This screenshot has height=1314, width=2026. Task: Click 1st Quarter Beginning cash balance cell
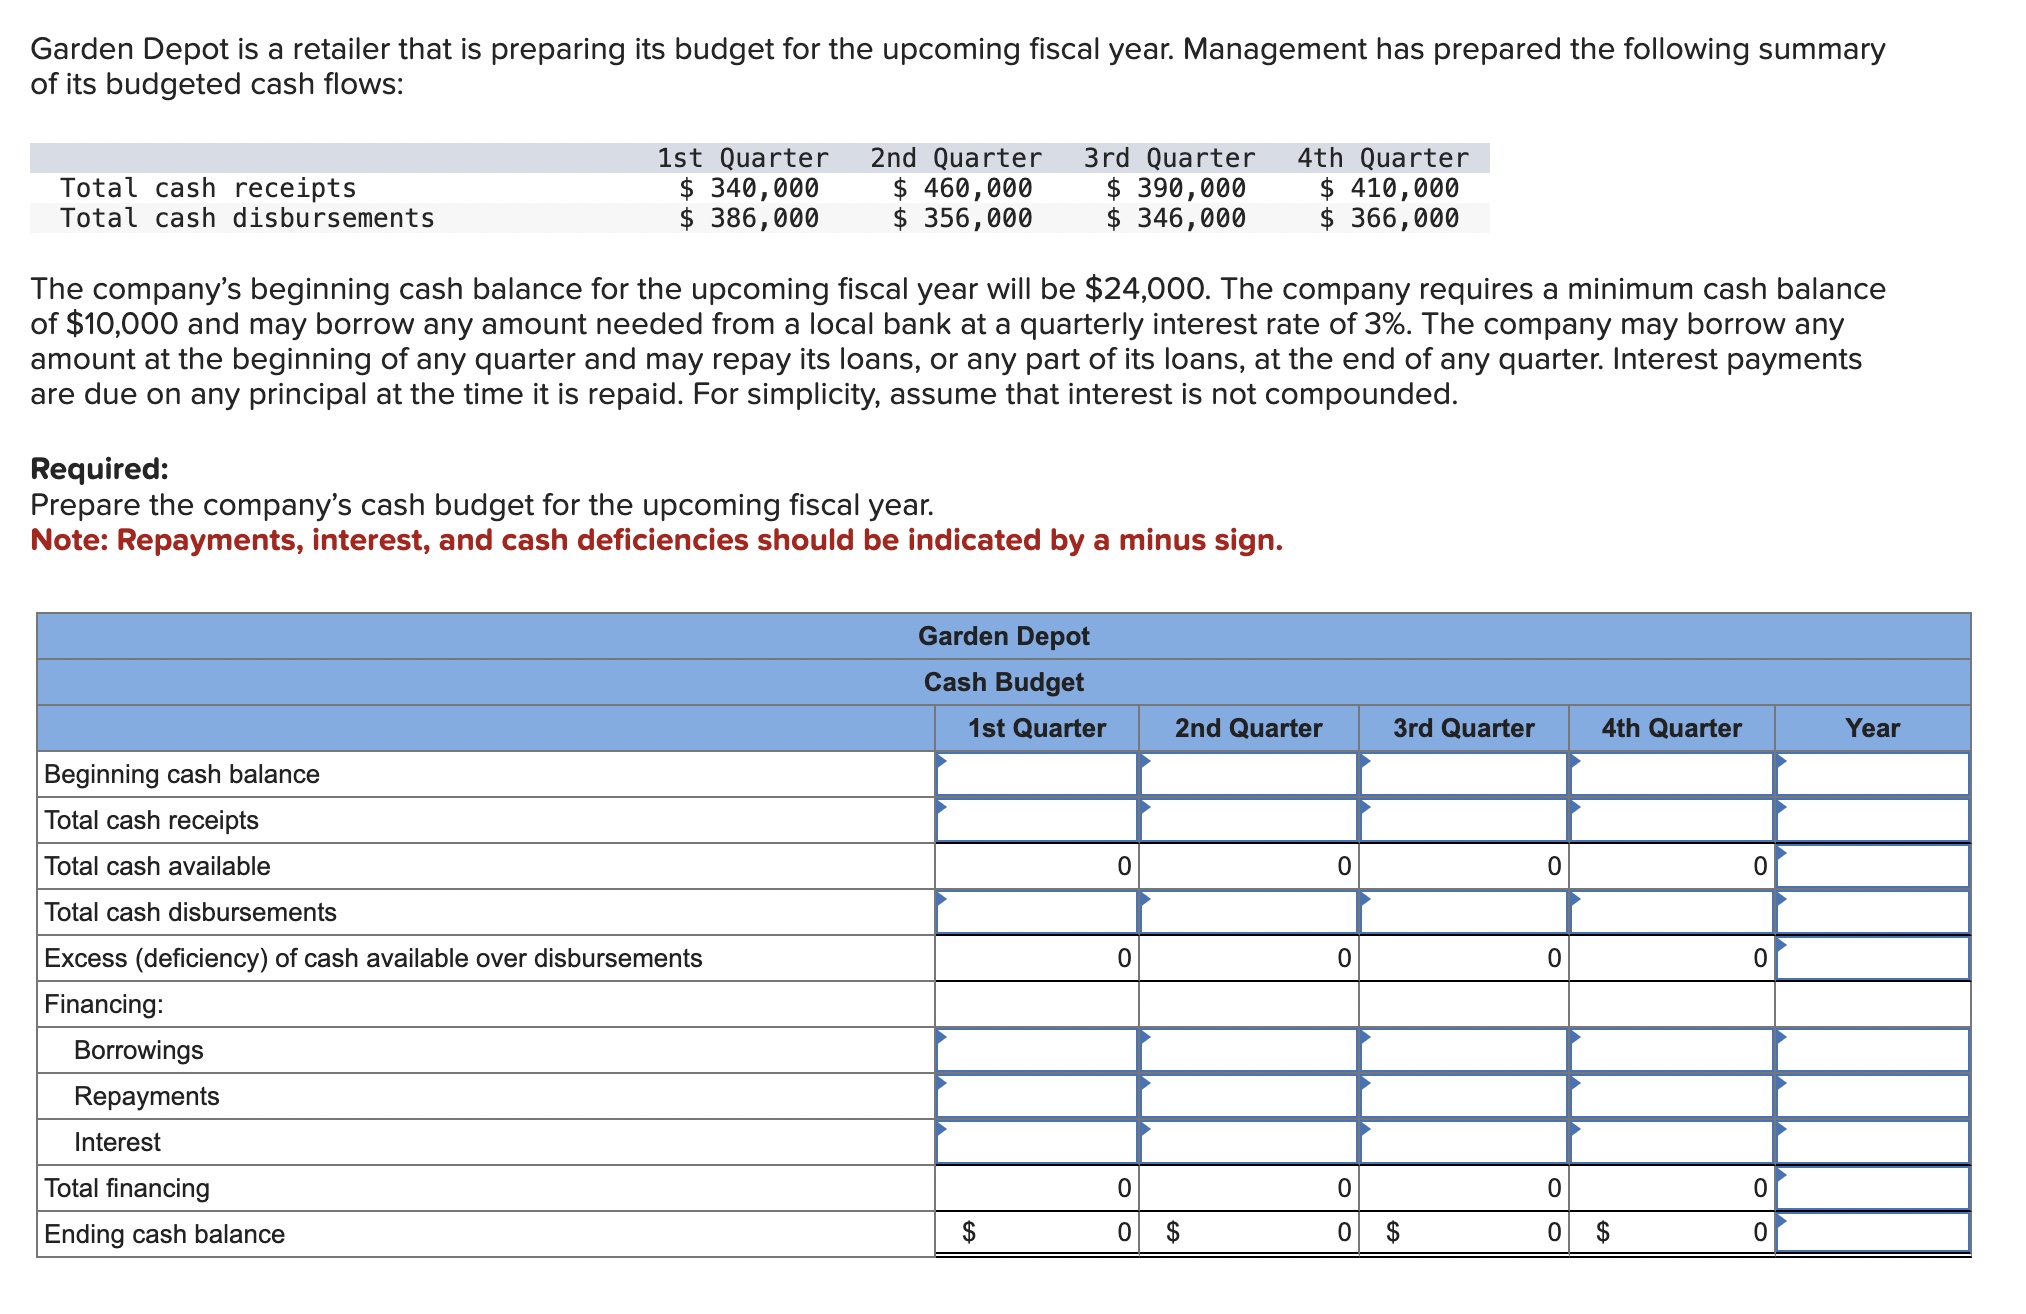tap(1037, 774)
